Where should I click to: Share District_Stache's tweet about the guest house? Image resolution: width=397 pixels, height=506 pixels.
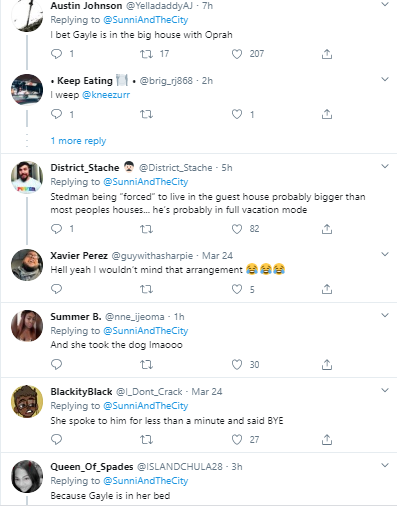pos(327,229)
